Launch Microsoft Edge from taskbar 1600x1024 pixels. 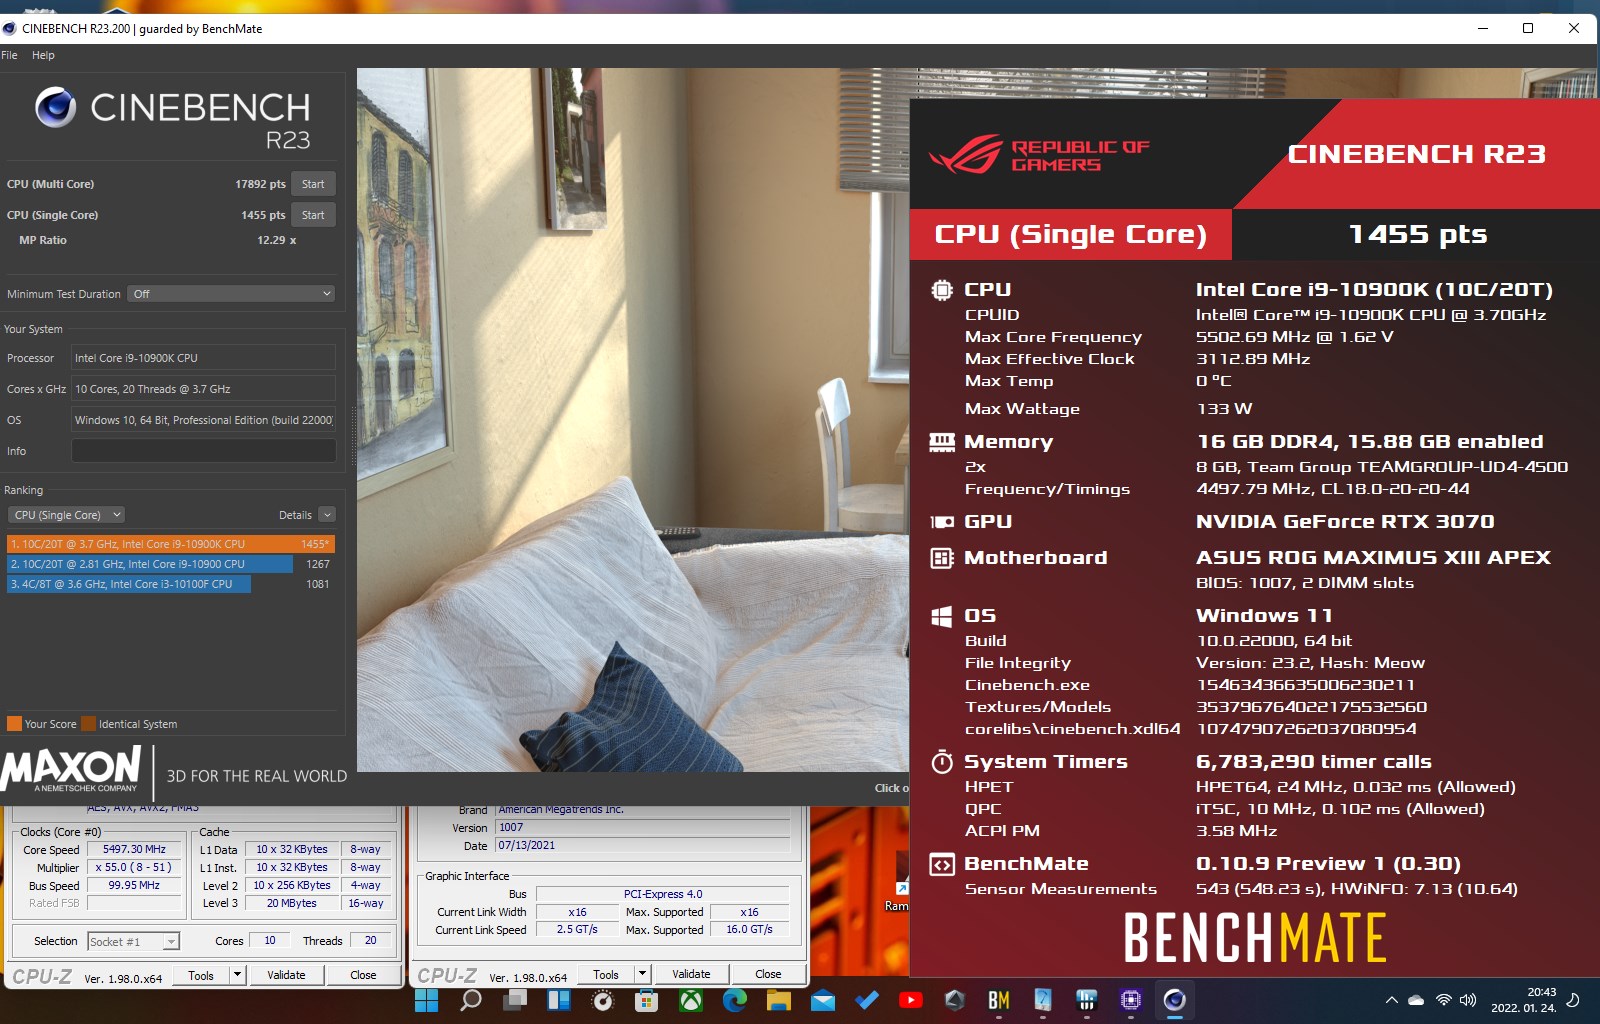click(x=734, y=1000)
